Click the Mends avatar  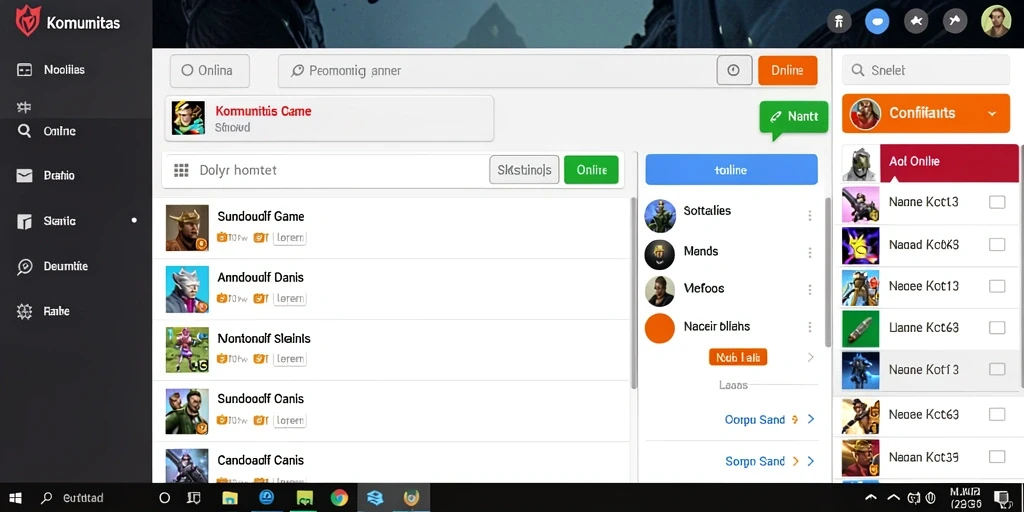pos(660,255)
